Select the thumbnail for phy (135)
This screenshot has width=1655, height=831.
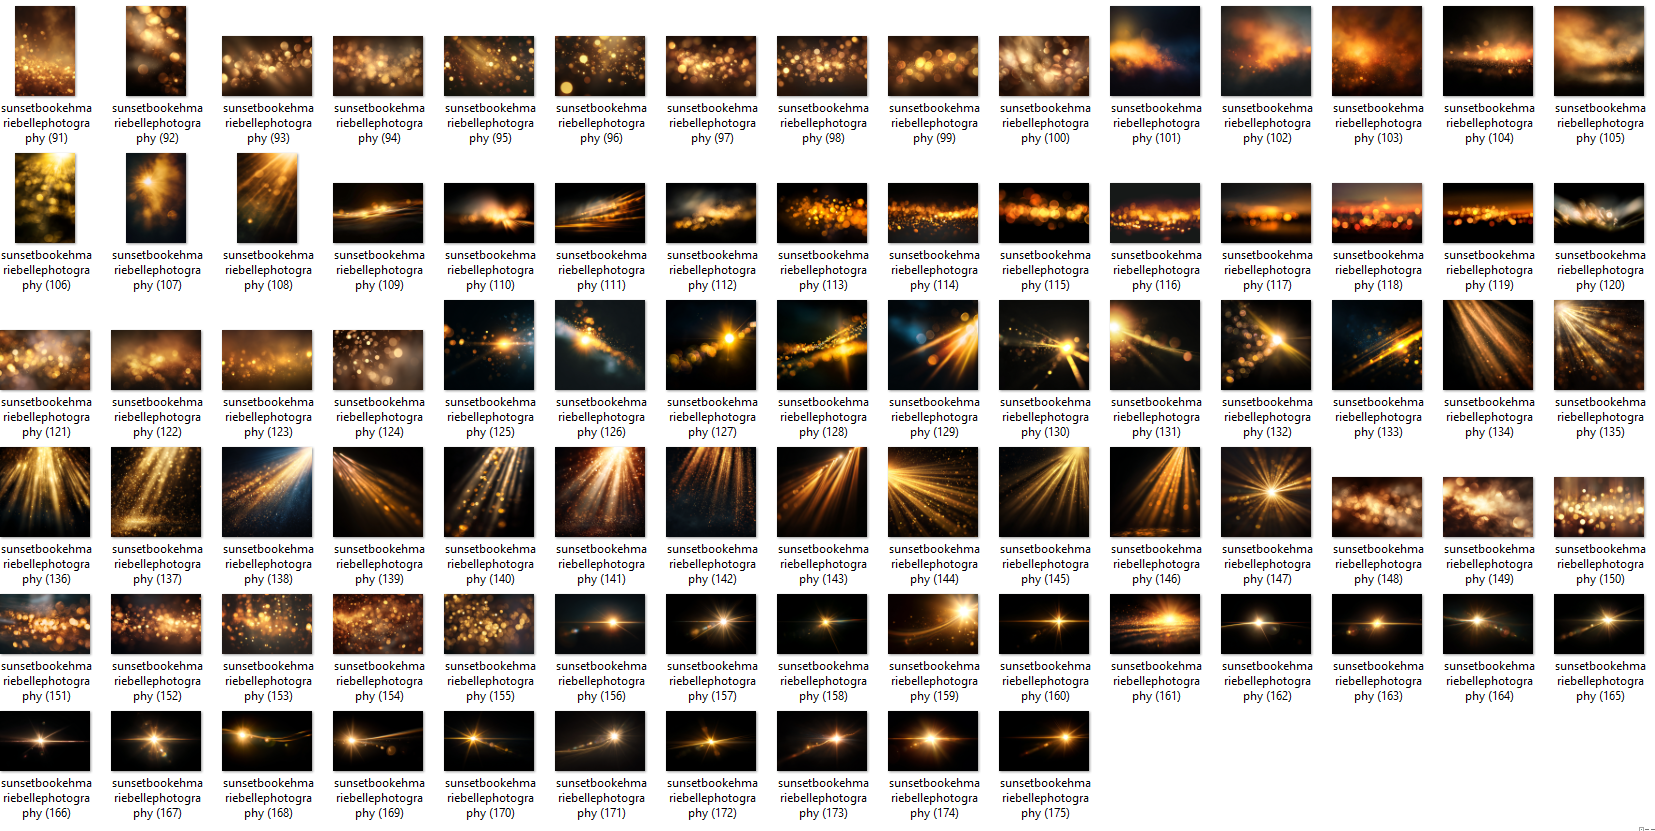pos(1599,345)
